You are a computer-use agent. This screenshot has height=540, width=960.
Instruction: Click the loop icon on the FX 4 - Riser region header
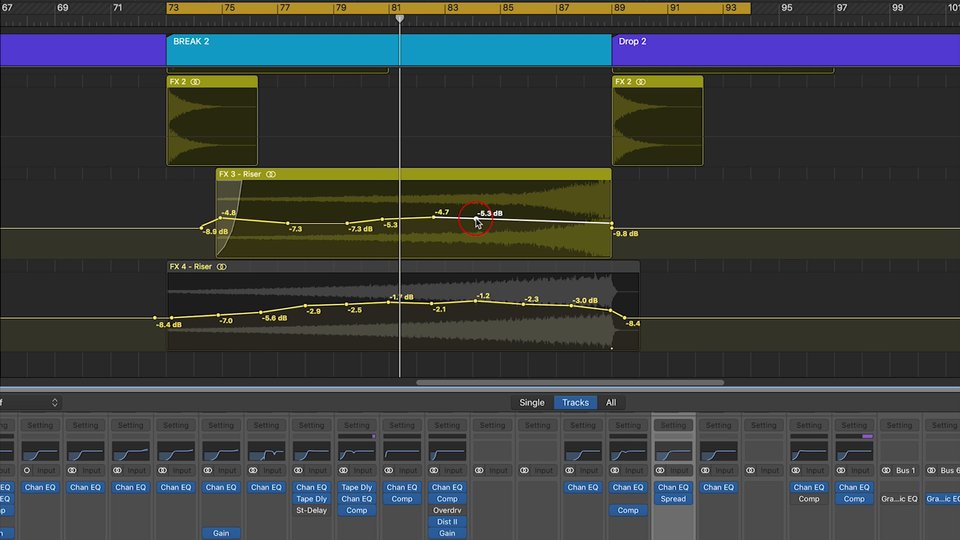click(222, 266)
